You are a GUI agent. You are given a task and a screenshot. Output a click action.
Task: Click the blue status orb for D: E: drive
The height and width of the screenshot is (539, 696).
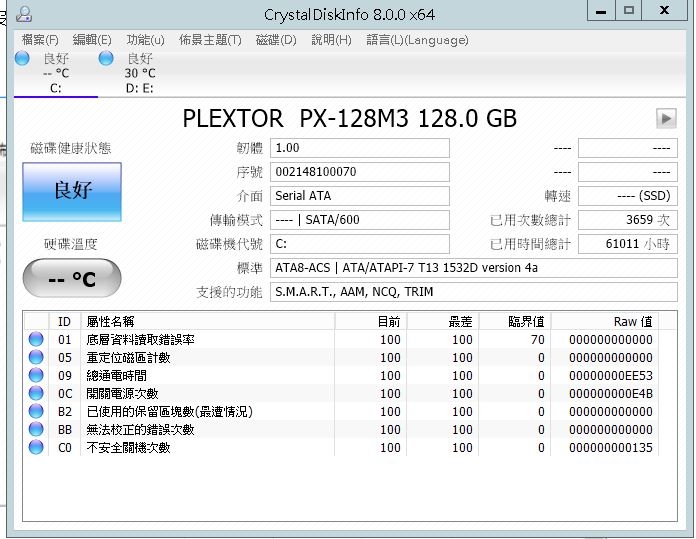(106, 58)
